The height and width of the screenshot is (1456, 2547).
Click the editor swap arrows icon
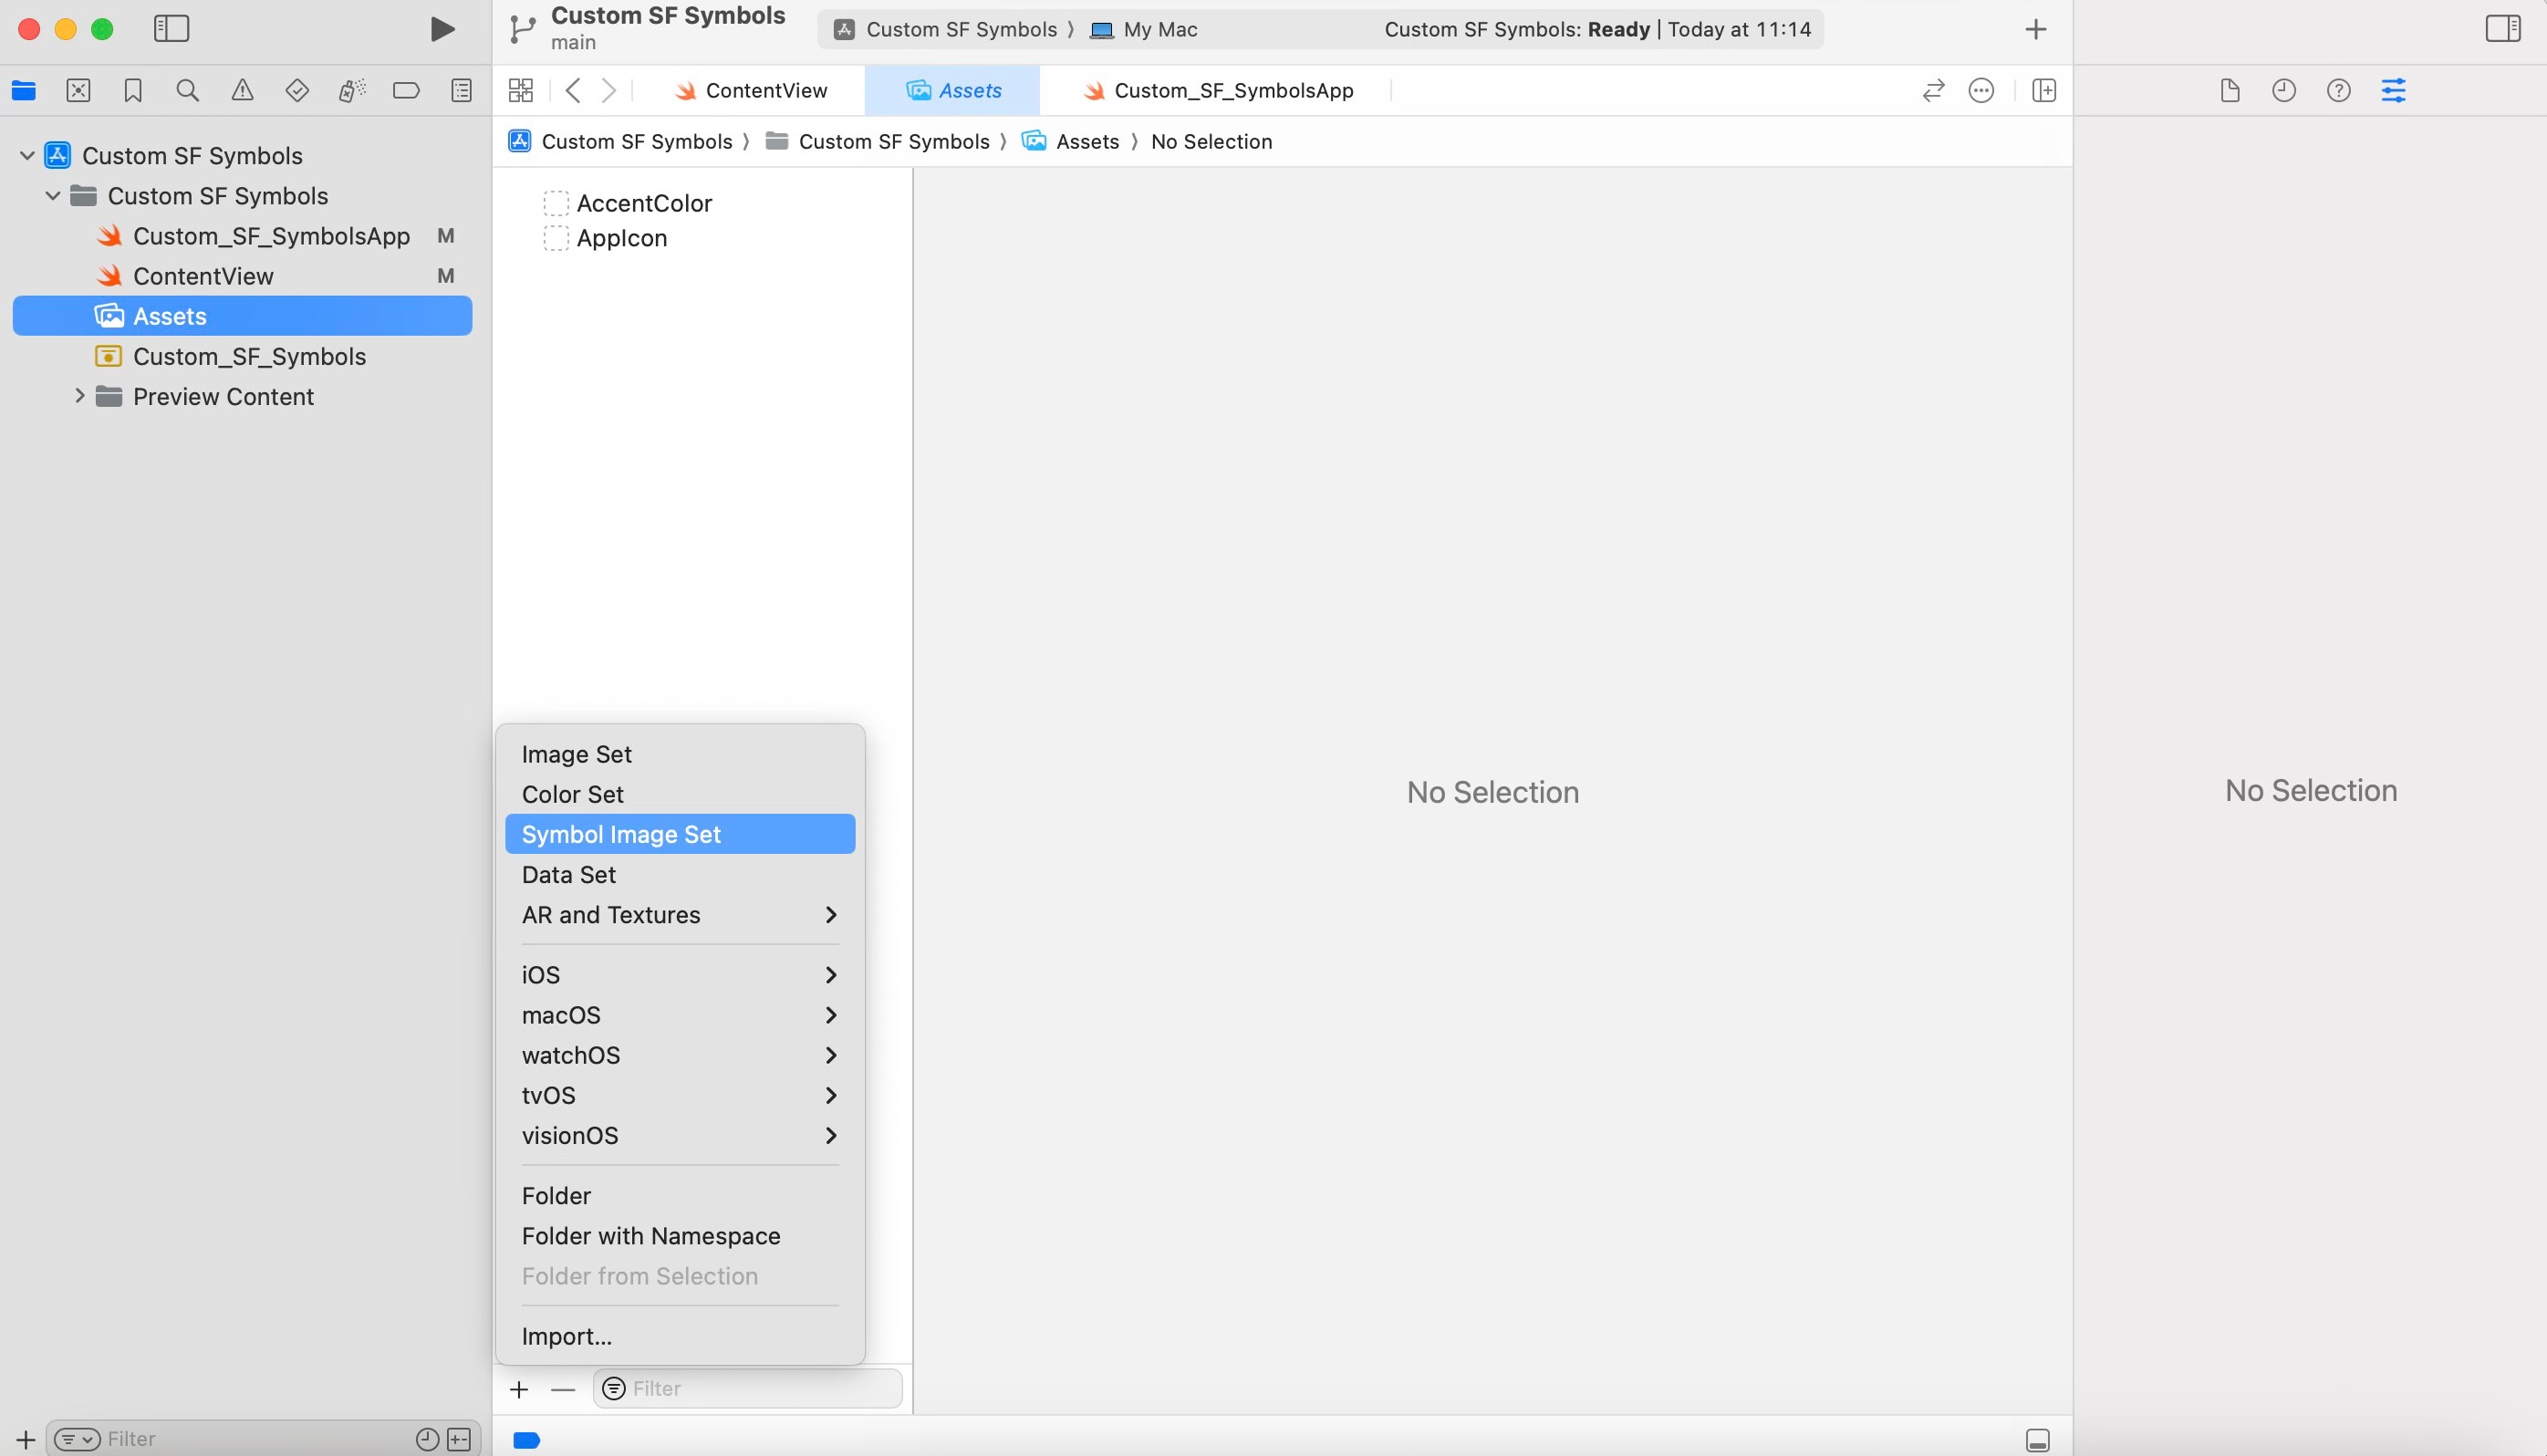point(1933,91)
